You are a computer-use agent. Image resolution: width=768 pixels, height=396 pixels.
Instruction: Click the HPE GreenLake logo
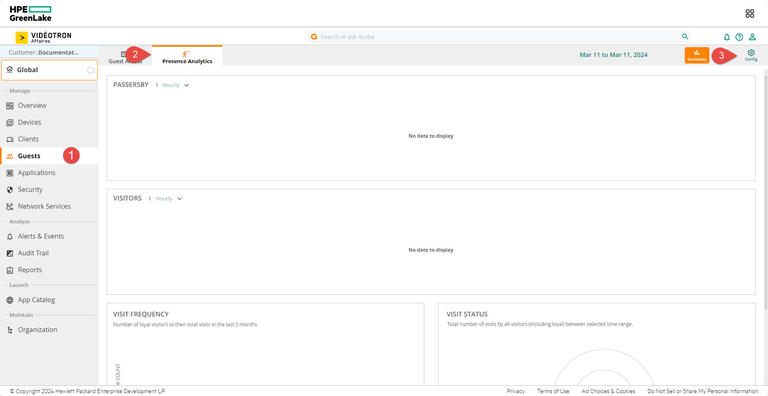tap(30, 13)
